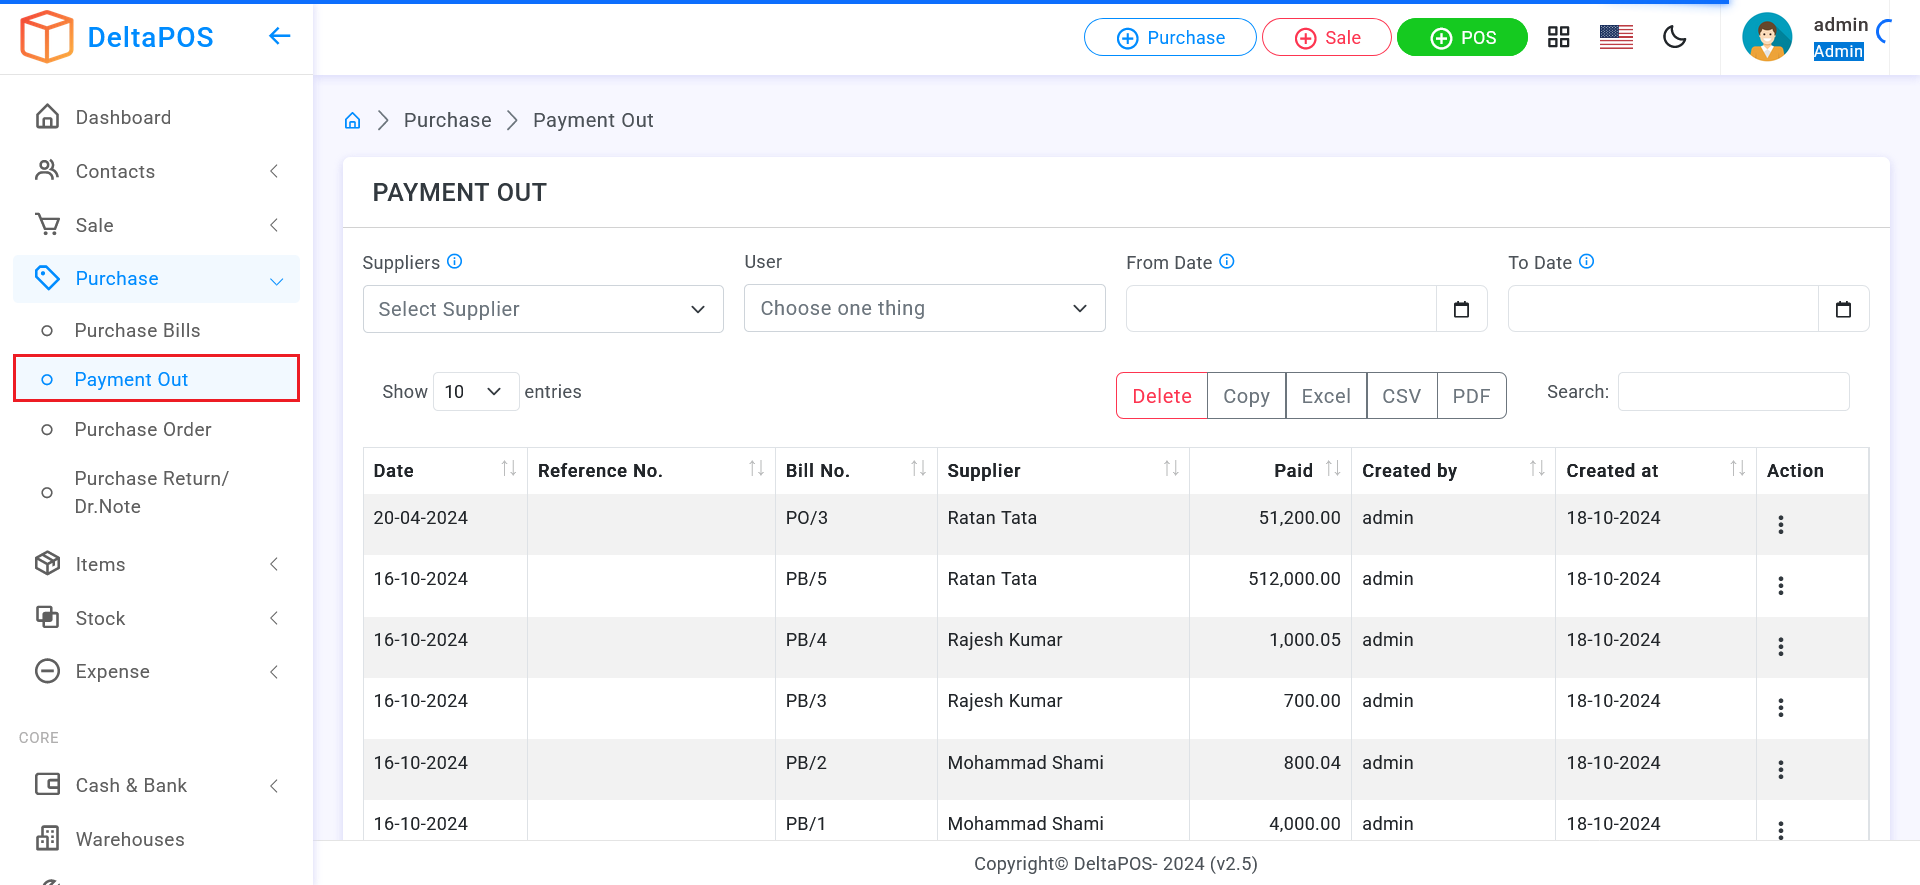The image size is (1920, 885).
Task: Open the User 'Choose one thing' dropdown
Action: click(x=924, y=309)
